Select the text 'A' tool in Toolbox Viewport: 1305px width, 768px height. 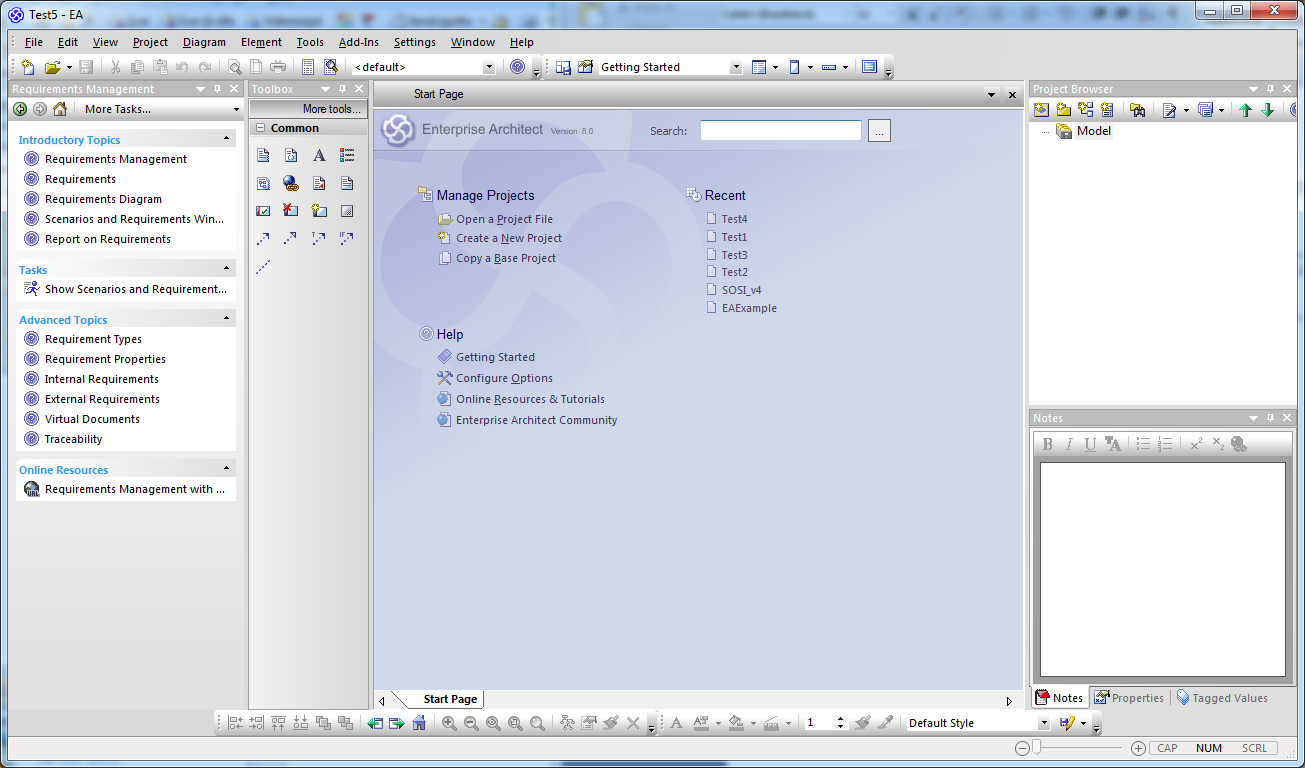click(319, 155)
